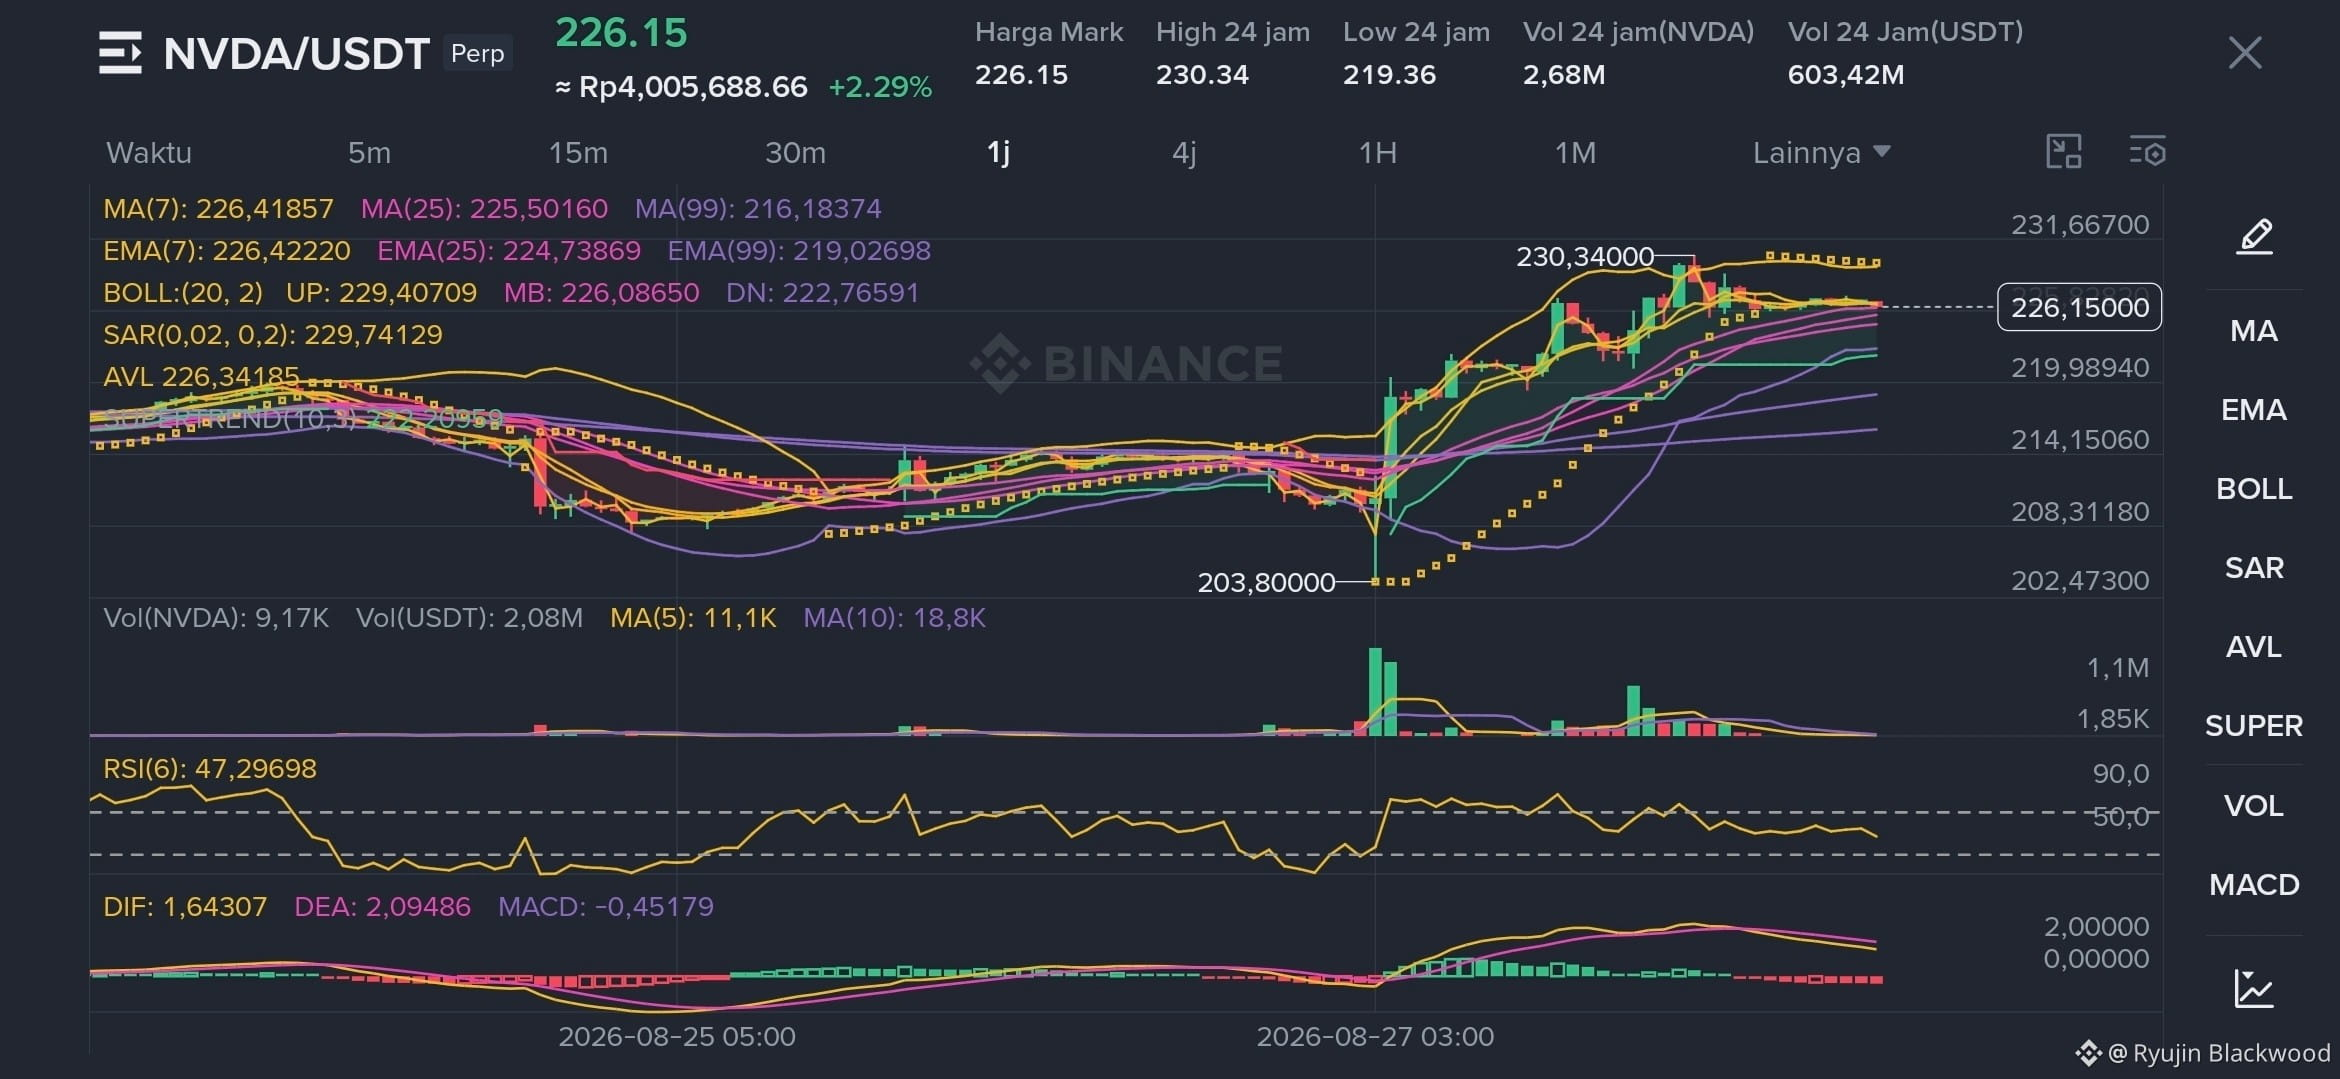This screenshot has width=2340, height=1079.
Task: Click the RSI(6) value label
Action: coord(210,769)
